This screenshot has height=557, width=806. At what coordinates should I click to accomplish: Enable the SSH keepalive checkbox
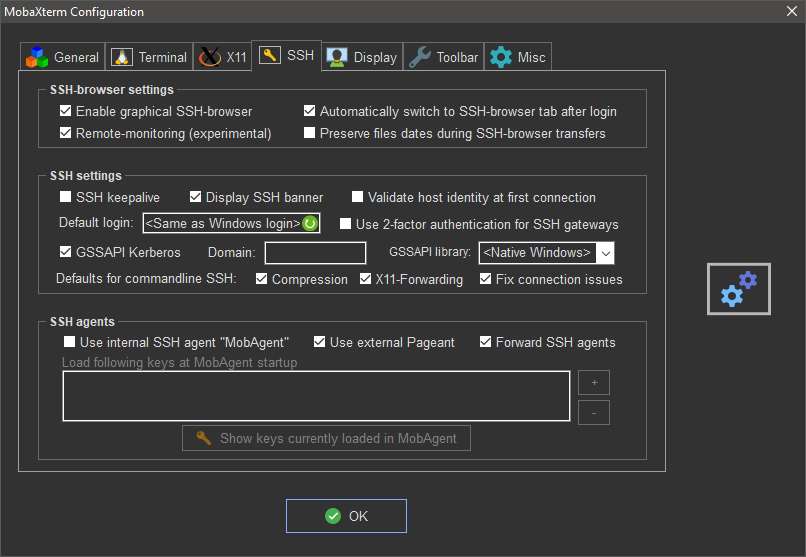pos(66,197)
